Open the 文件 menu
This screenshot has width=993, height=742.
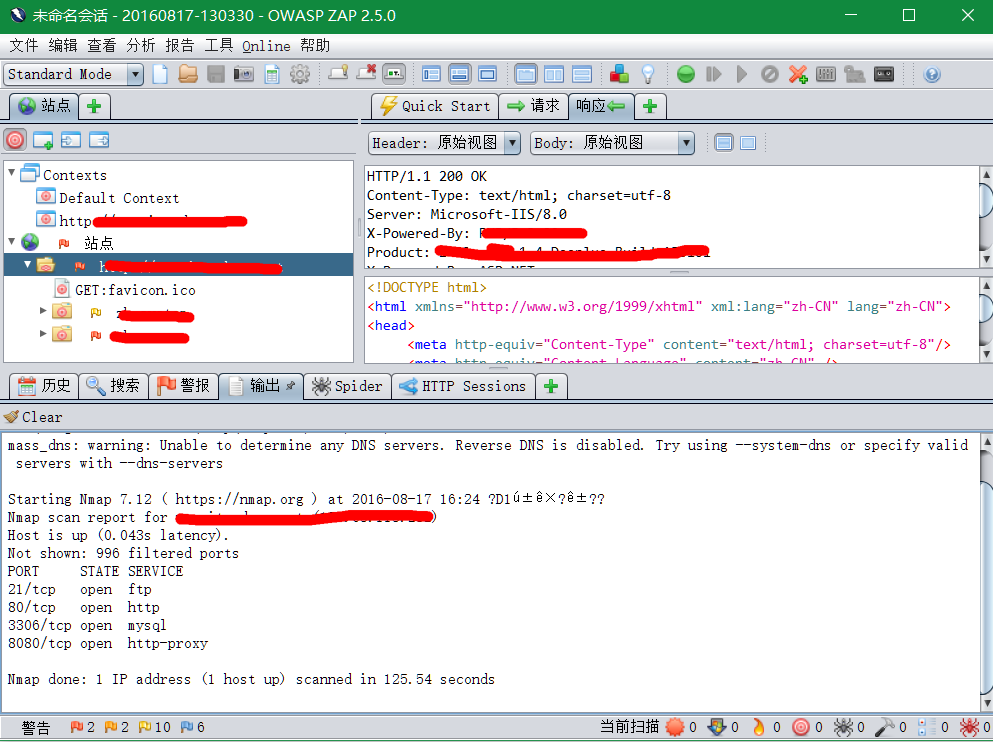pyautogui.click(x=24, y=46)
